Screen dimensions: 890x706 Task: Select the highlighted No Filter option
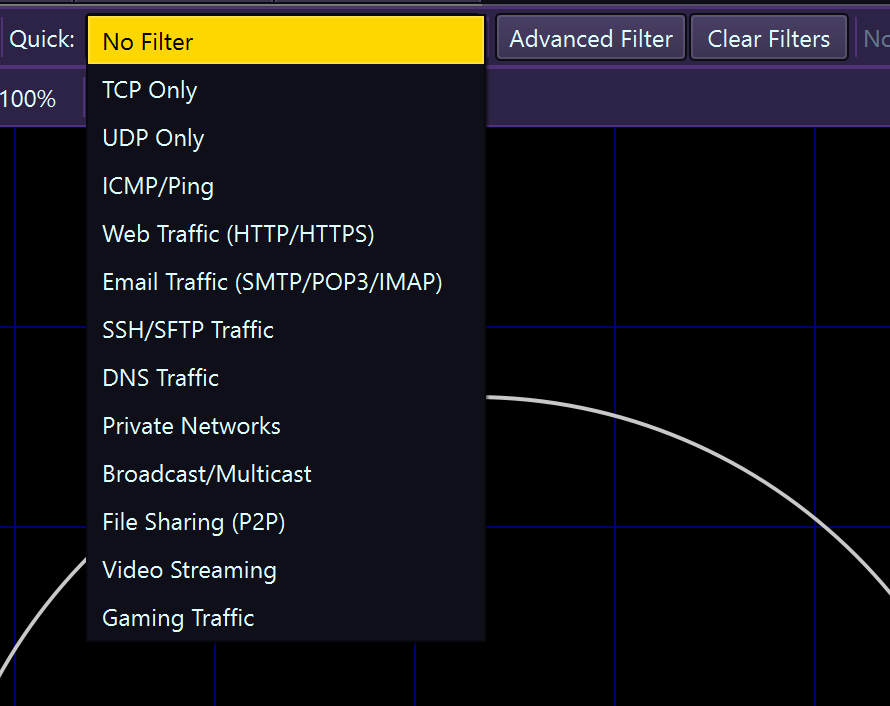click(285, 42)
